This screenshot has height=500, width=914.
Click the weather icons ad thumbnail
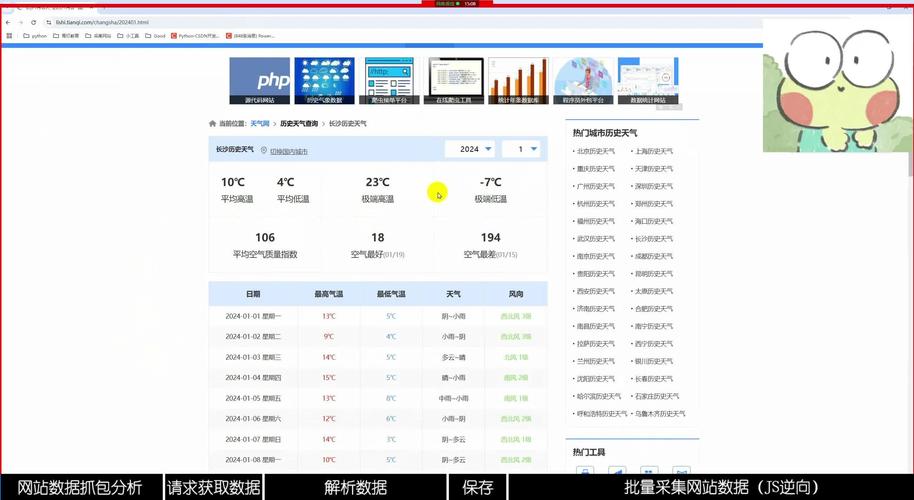click(x=324, y=80)
